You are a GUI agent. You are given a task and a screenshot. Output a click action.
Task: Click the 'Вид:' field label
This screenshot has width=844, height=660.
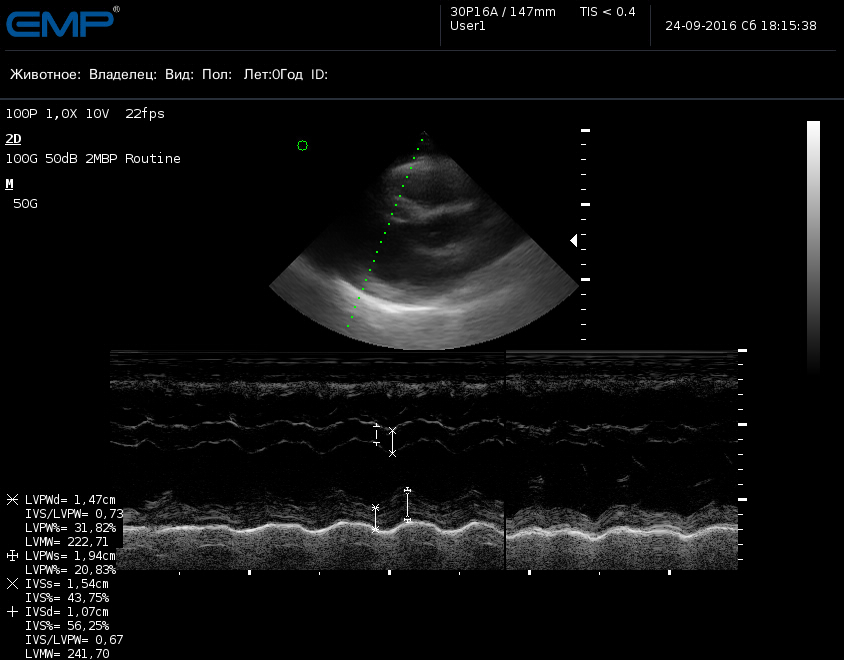[179, 74]
